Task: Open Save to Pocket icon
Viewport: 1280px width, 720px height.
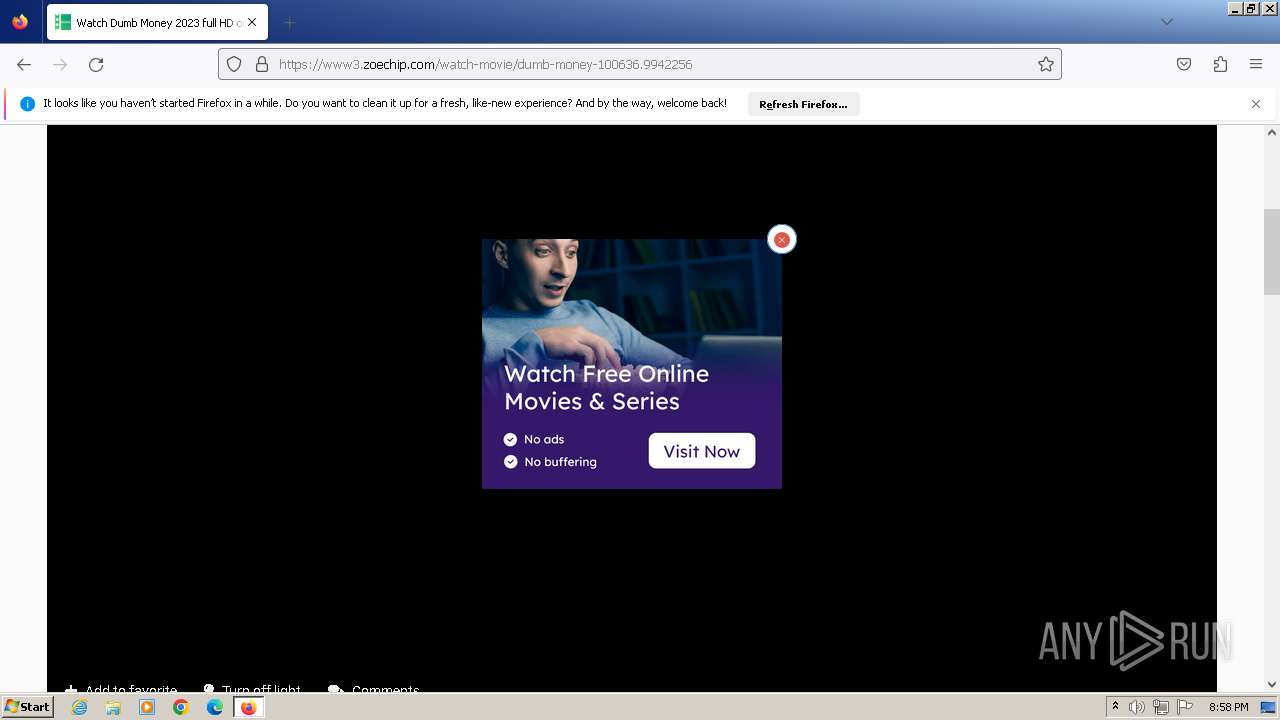Action: [x=1184, y=64]
